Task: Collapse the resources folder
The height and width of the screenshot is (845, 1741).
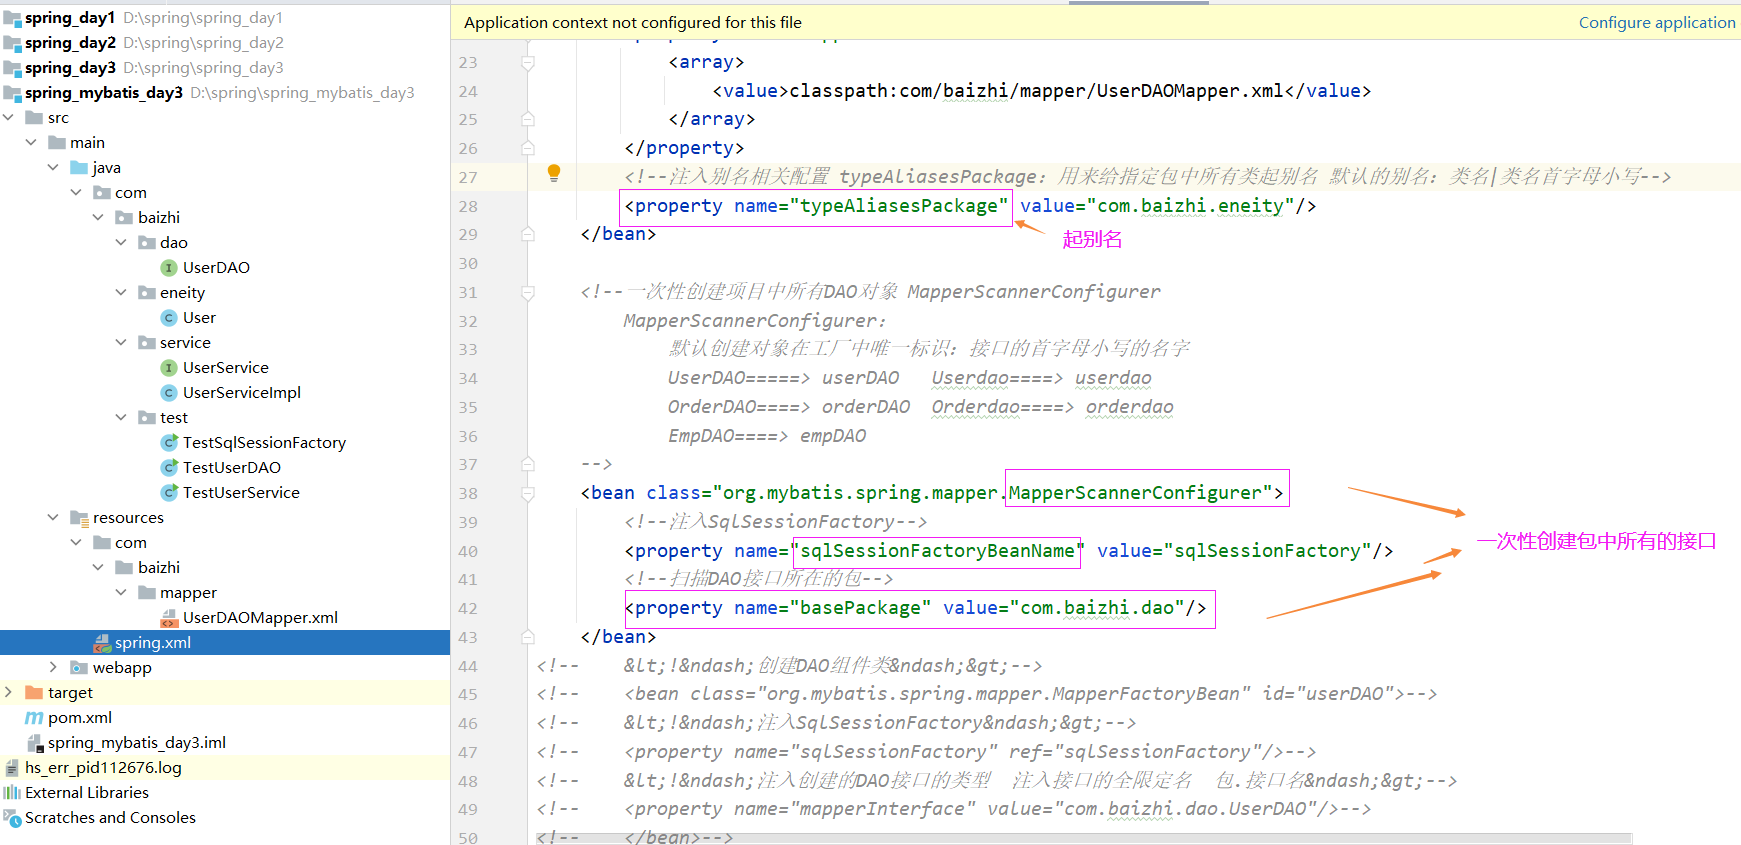Action: [53, 518]
